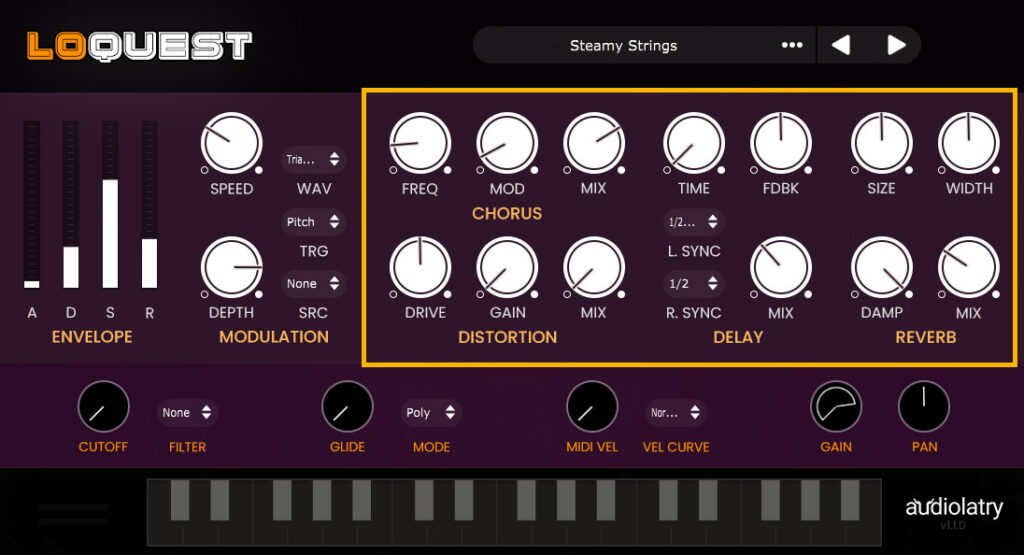Image resolution: width=1024 pixels, height=555 pixels.
Task: Click the CUTOFF knob
Action: coord(103,406)
